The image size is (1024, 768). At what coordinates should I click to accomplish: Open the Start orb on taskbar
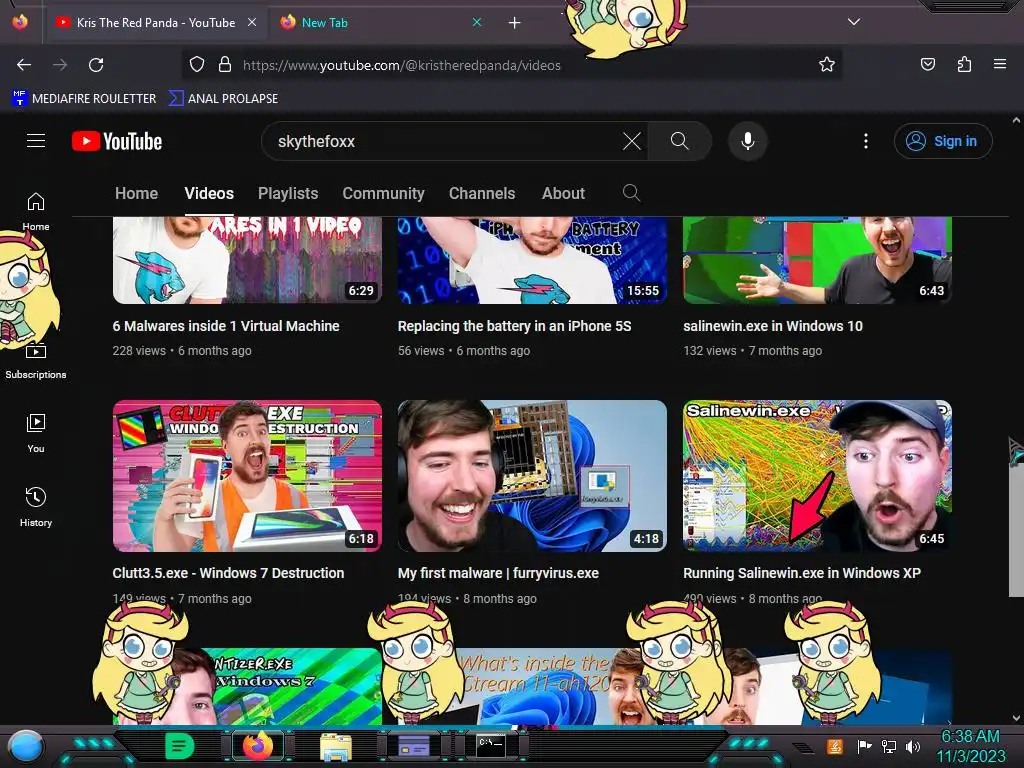(x=26, y=746)
